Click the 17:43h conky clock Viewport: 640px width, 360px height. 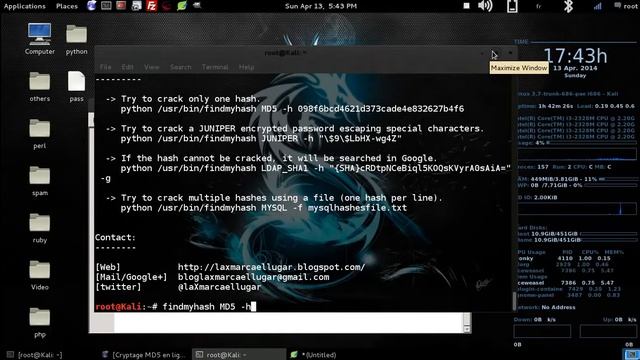575,56
